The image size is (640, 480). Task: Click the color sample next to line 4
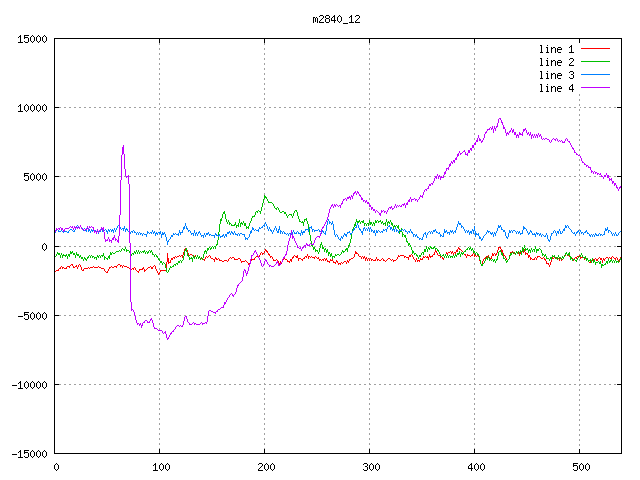click(595, 88)
